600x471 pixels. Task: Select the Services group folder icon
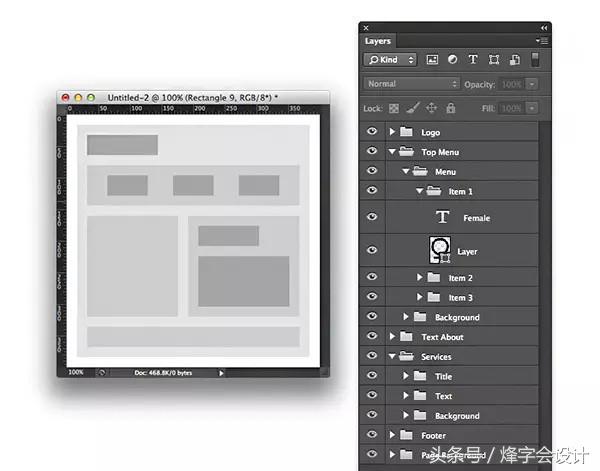406,356
